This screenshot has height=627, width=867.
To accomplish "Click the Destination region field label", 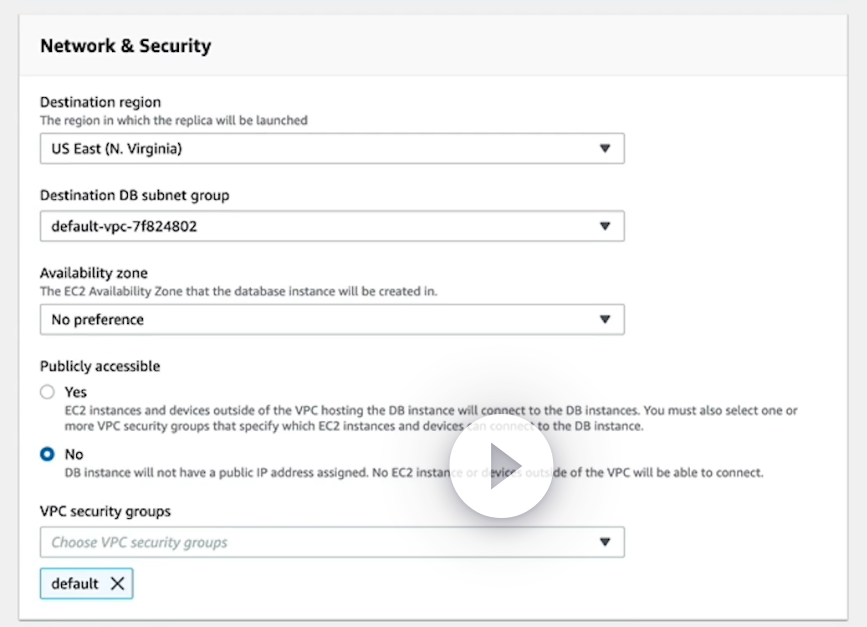I will coord(100,102).
